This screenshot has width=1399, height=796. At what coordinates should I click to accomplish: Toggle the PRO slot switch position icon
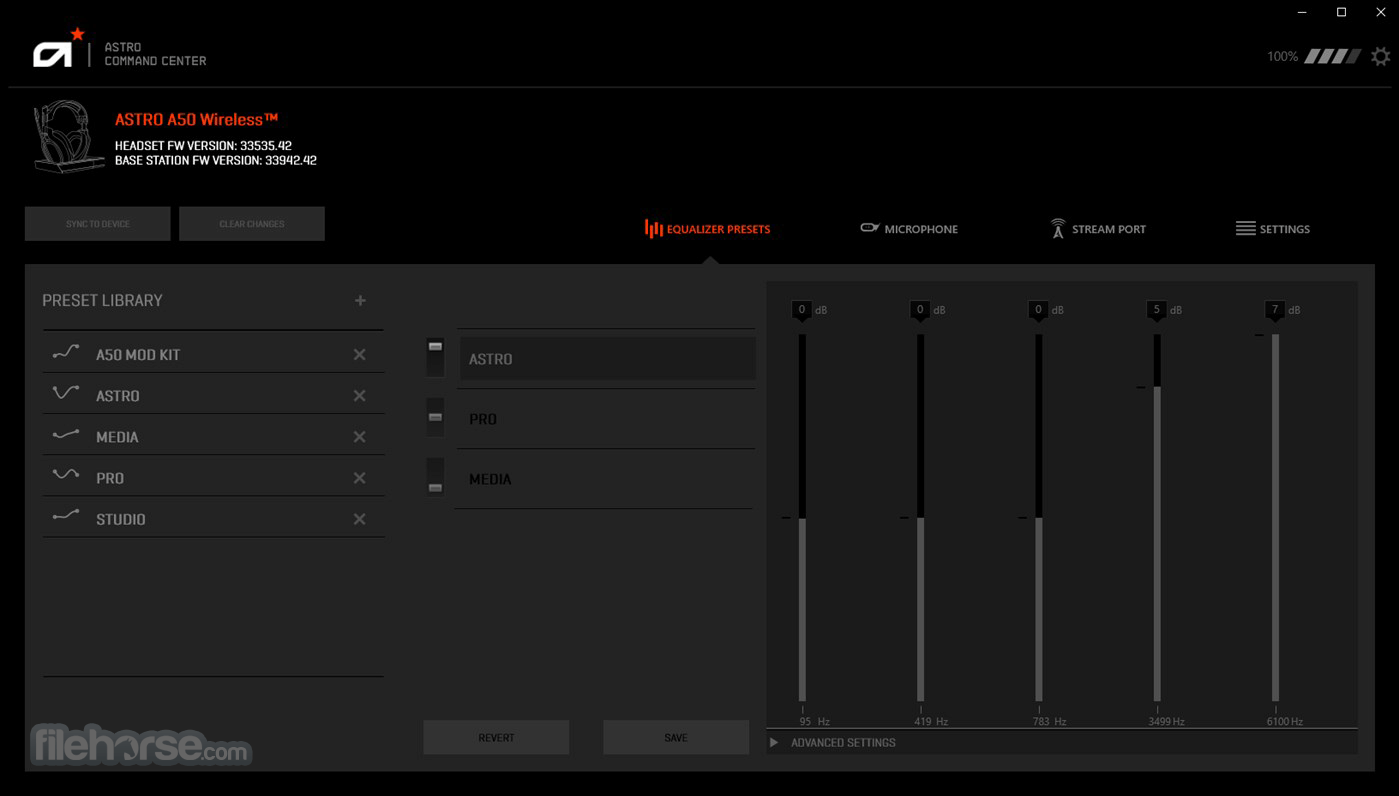point(435,417)
